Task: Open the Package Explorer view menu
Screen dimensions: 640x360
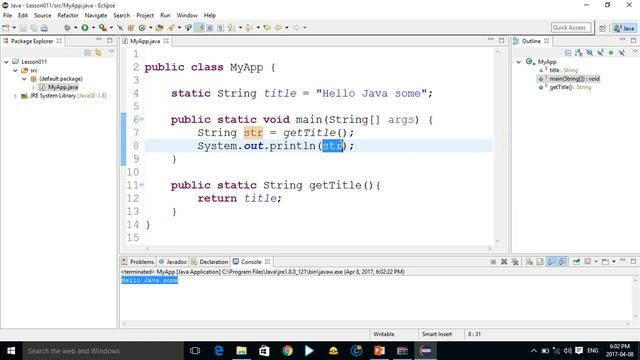Action: [x=111, y=52]
